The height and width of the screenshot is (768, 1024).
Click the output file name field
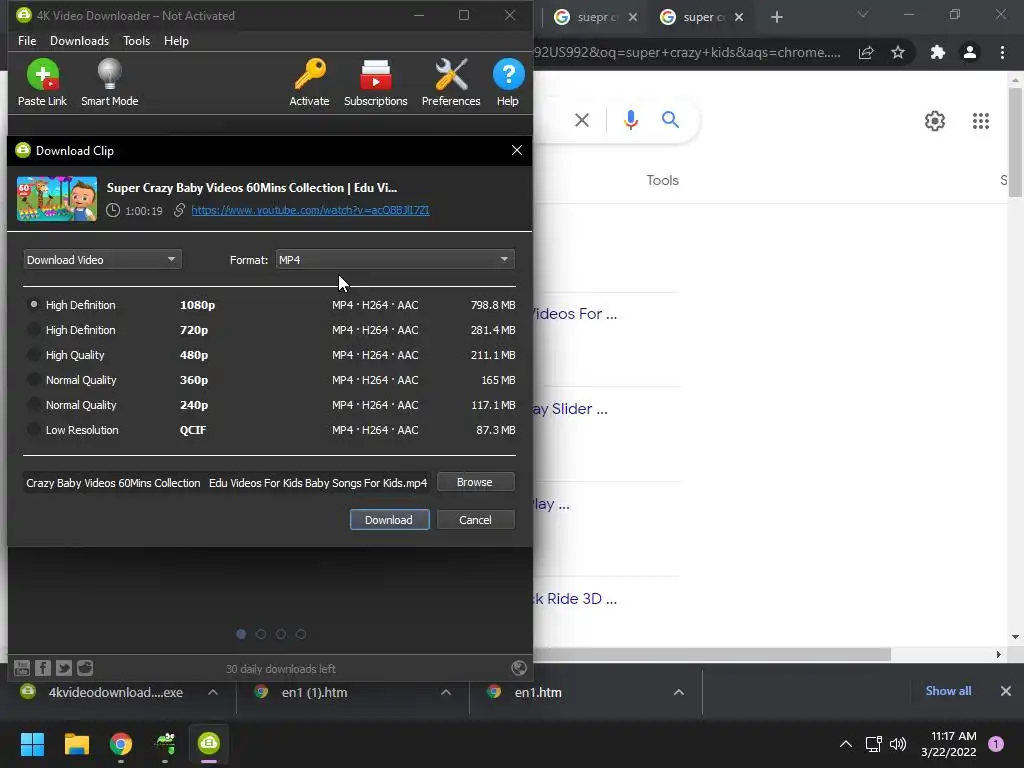227,483
